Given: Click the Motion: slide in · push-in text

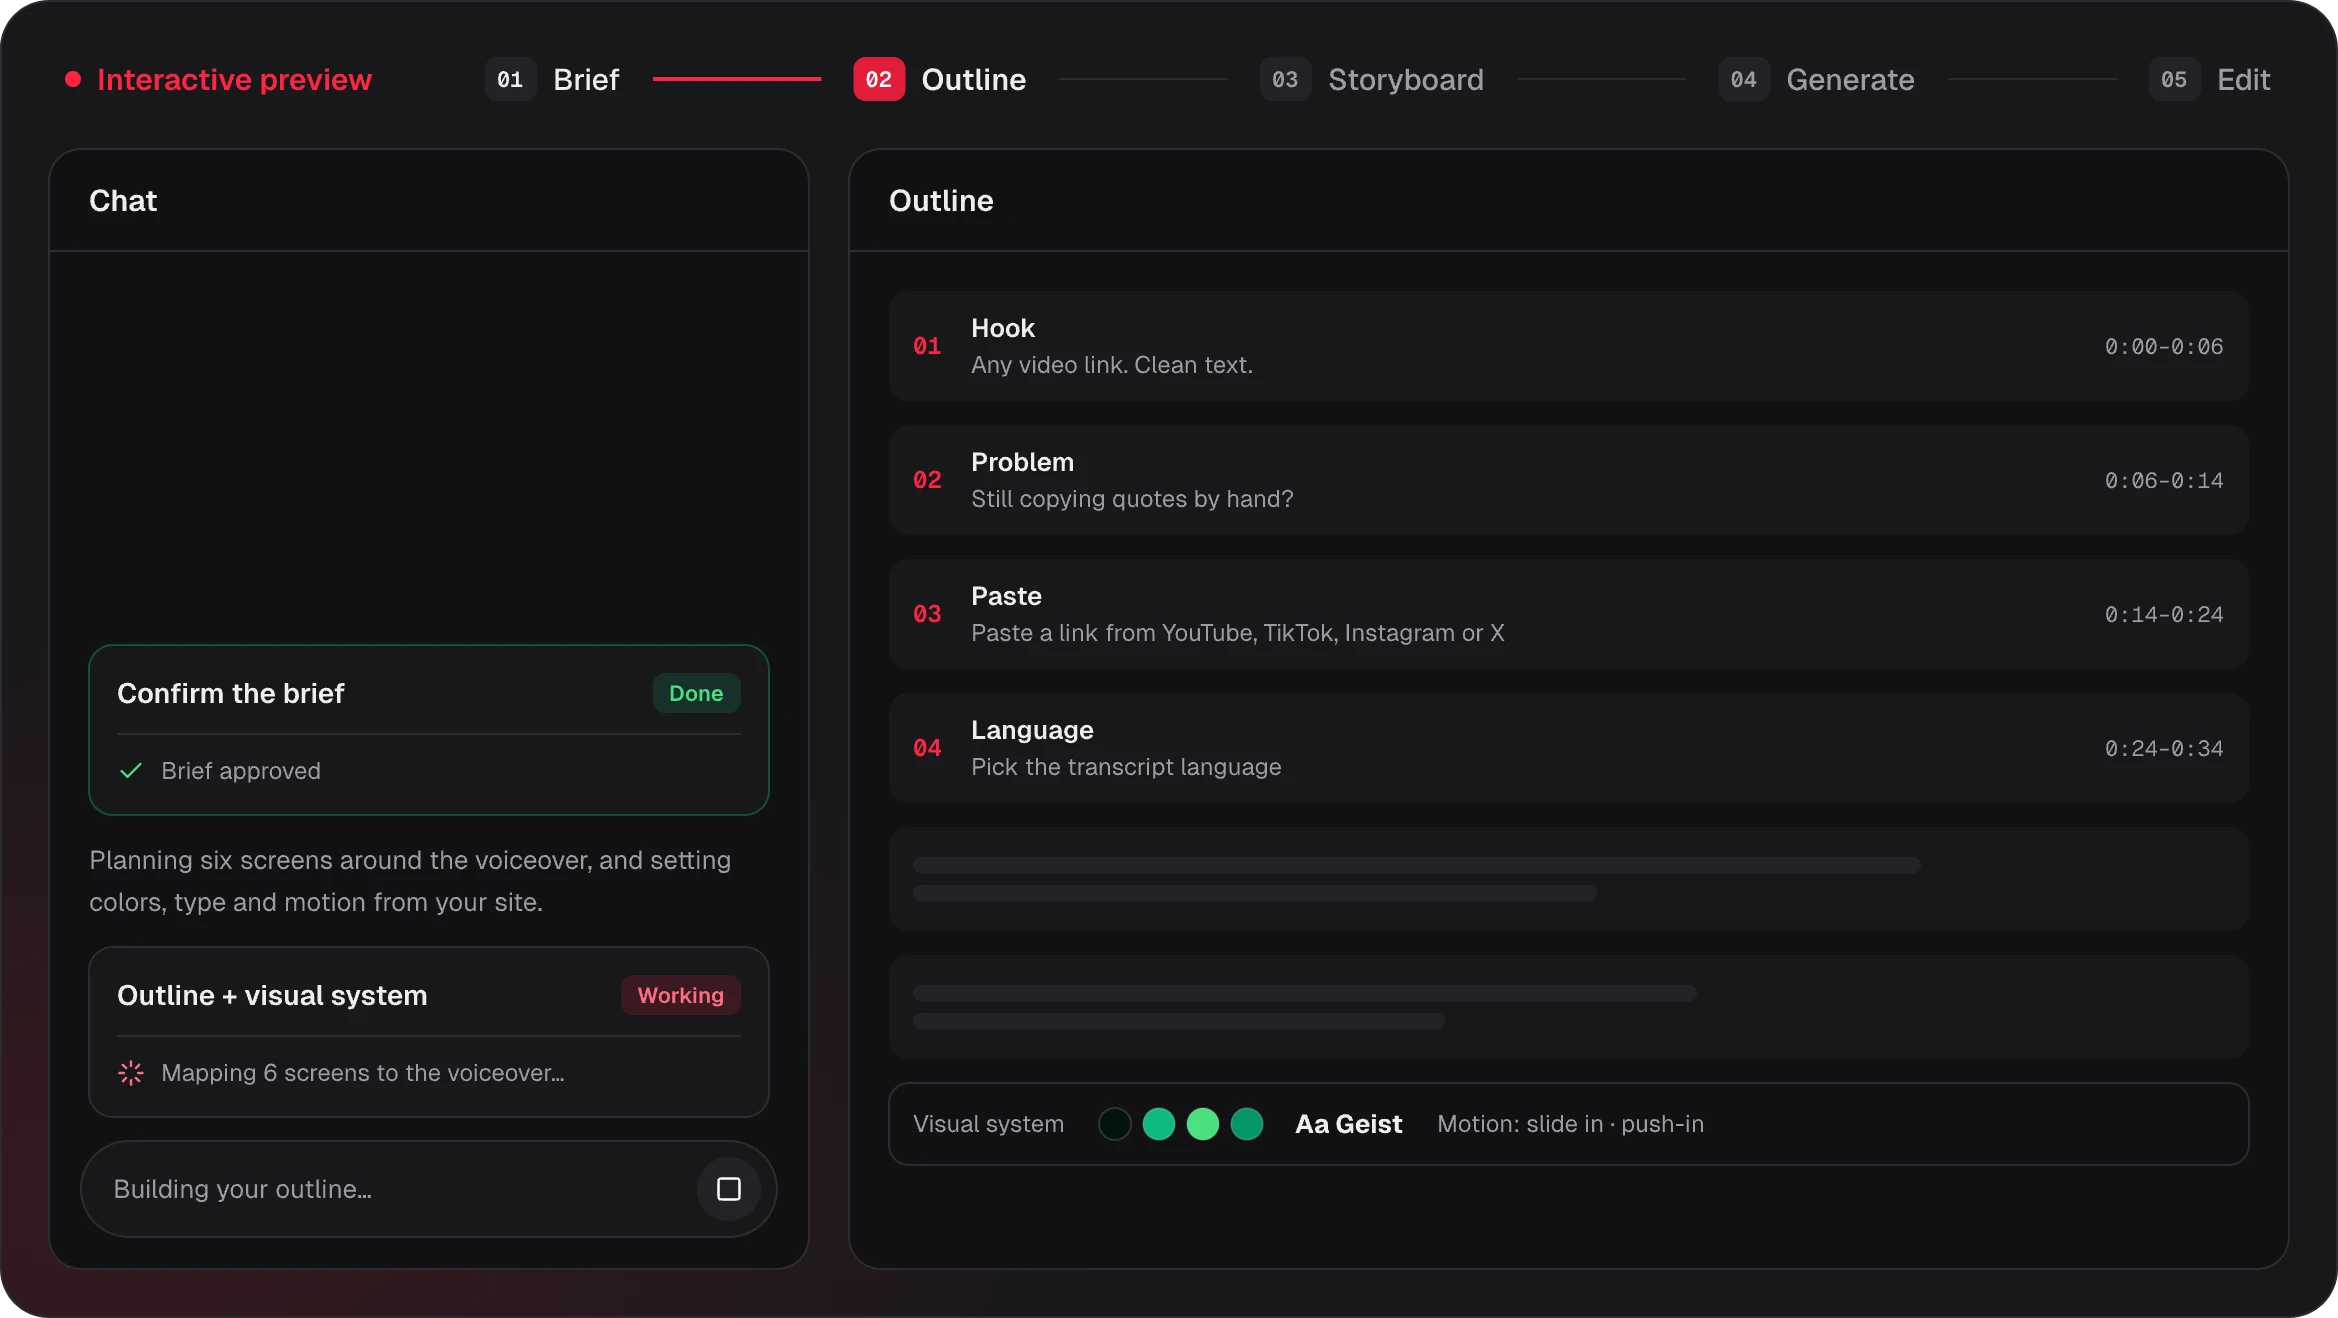Looking at the screenshot, I should click(1571, 1124).
